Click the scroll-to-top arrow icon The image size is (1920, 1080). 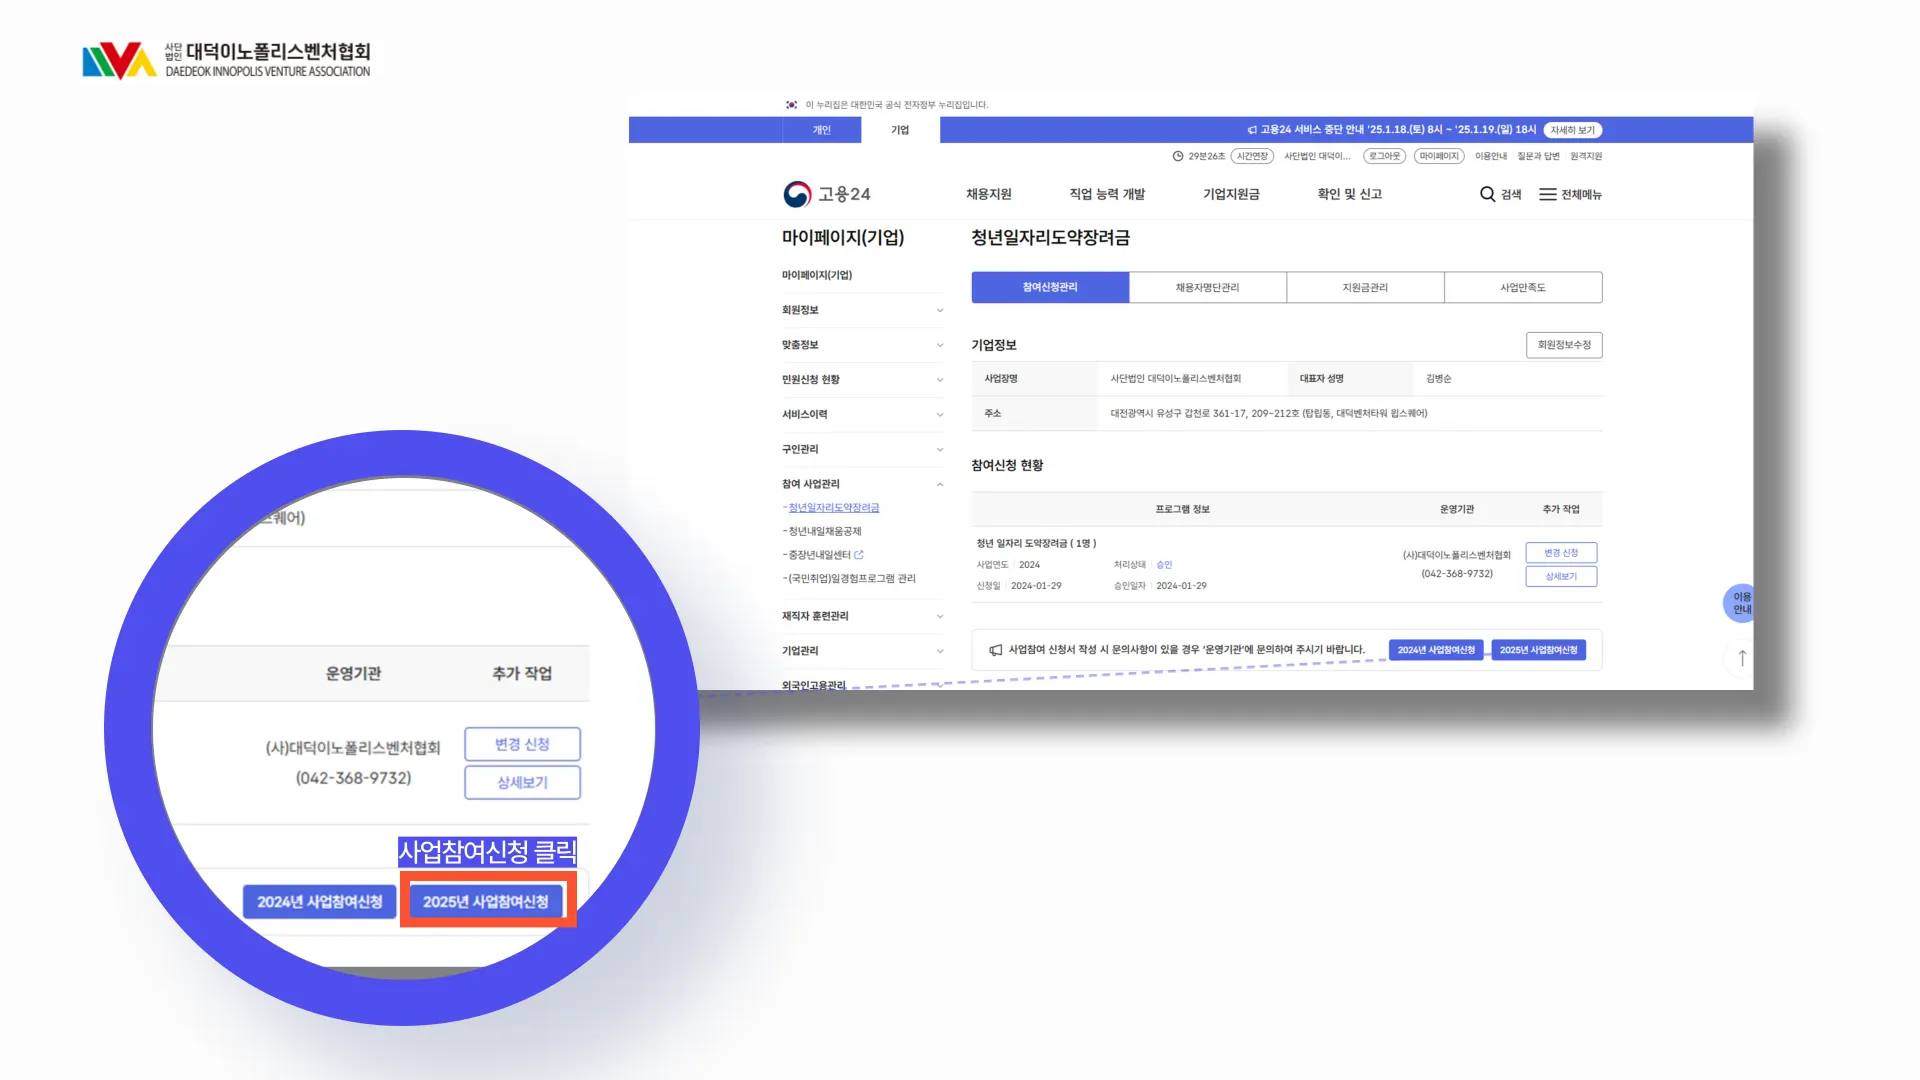pos(1741,658)
